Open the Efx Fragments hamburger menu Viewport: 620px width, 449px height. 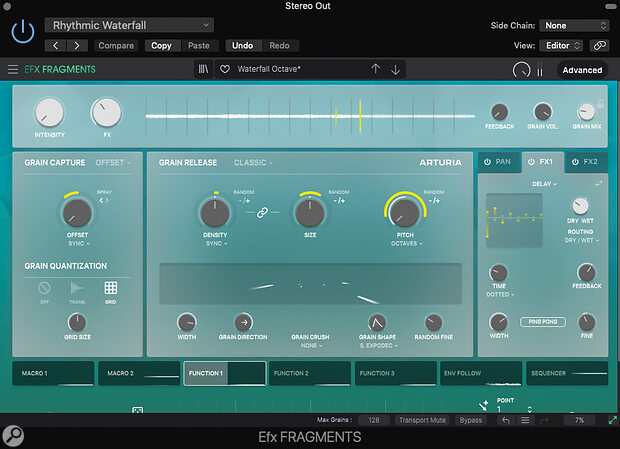(x=13, y=70)
